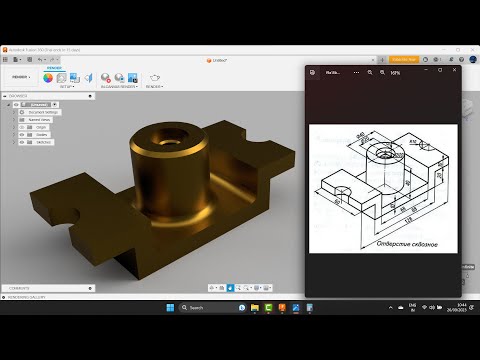Open the viewport layout settings icon
The height and width of the screenshot is (360, 480).
coord(267,288)
